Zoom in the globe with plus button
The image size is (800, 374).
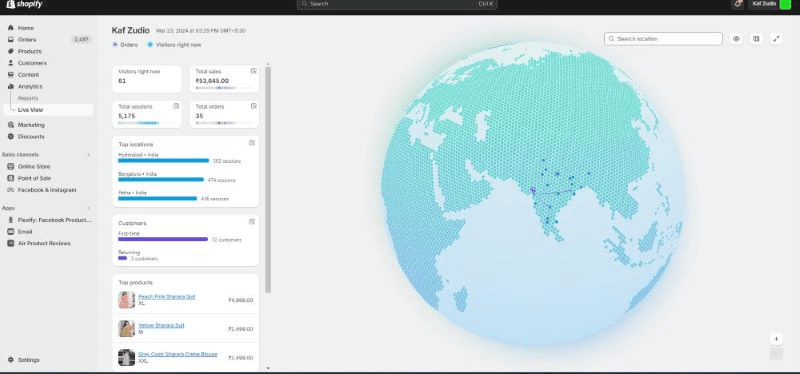(x=776, y=339)
